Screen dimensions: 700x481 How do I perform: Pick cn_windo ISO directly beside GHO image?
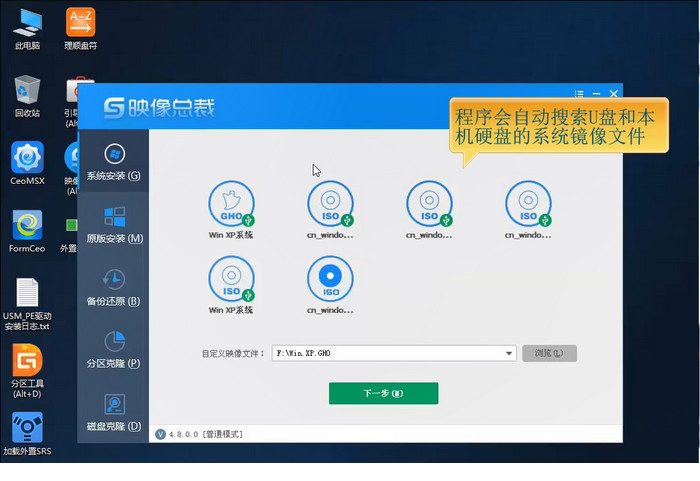point(330,209)
